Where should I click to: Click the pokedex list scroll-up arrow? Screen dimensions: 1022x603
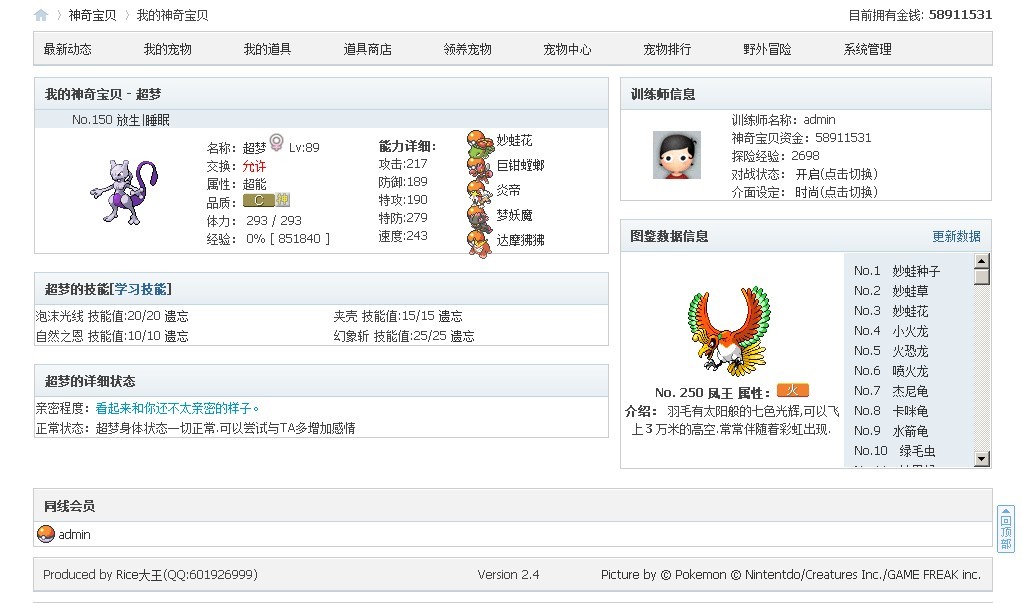[982, 261]
